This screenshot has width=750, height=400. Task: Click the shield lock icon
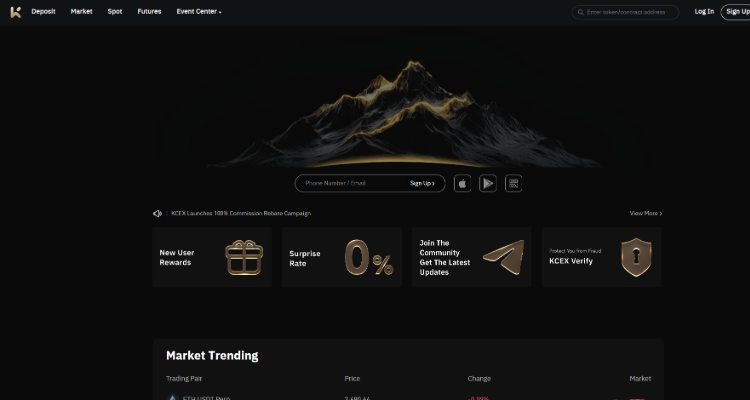tap(636, 257)
